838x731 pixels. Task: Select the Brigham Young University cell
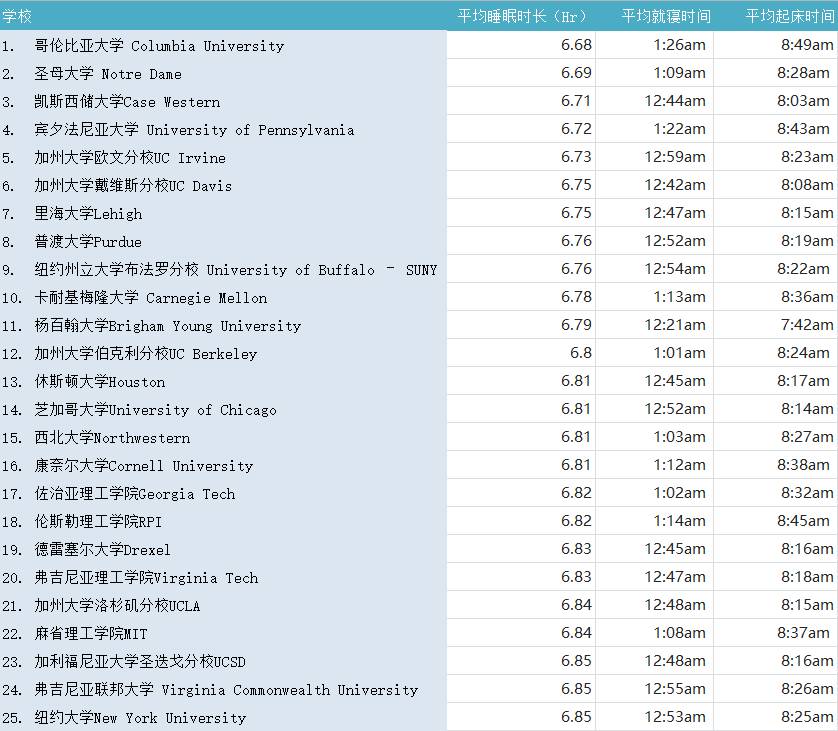168,325
